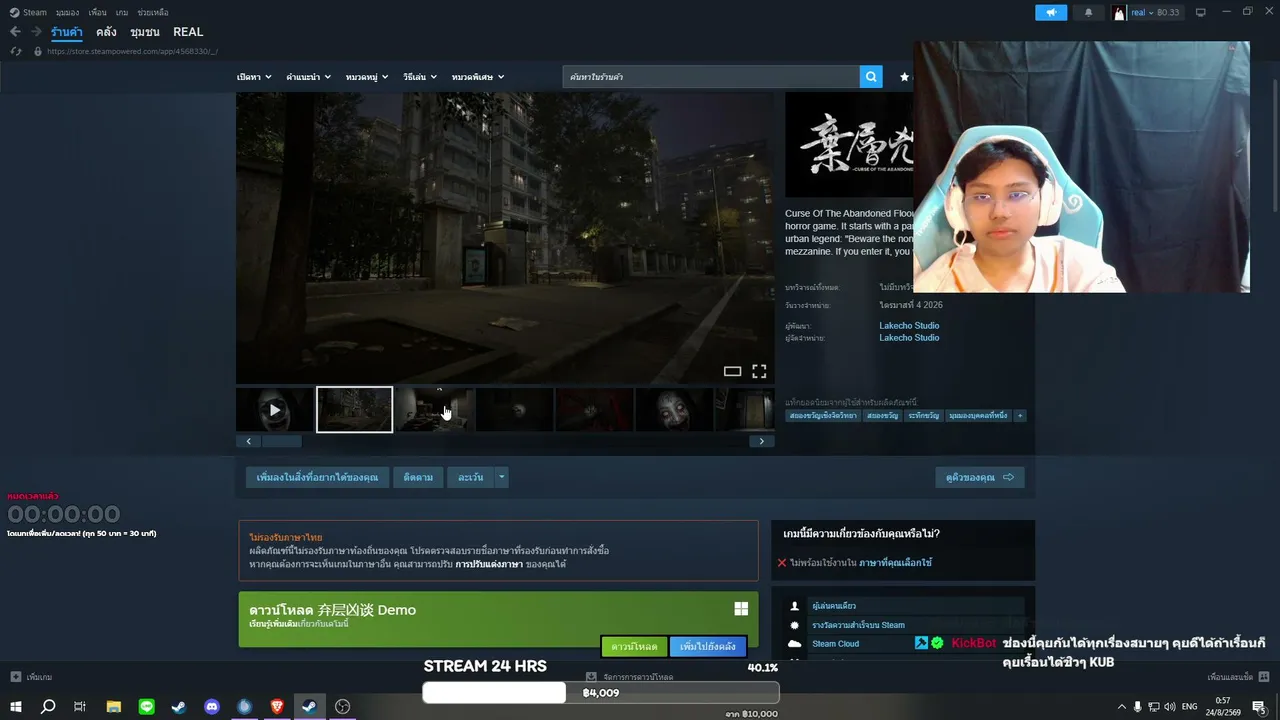Viewport: 1280px width, 720px height.
Task: Click the ละเว้น ignore button
Action: [470, 477]
